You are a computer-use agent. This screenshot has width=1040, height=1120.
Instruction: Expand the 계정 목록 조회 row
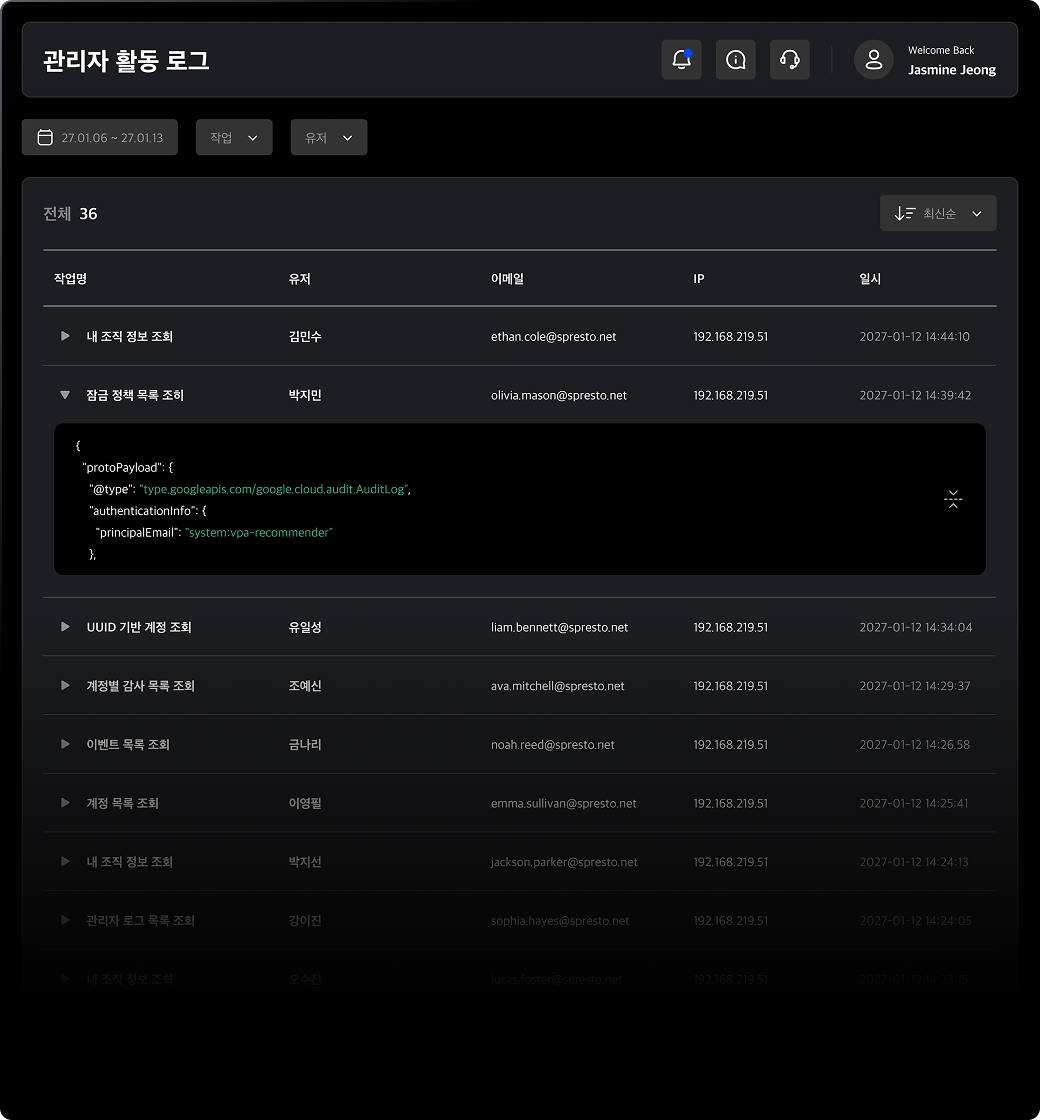click(65, 802)
